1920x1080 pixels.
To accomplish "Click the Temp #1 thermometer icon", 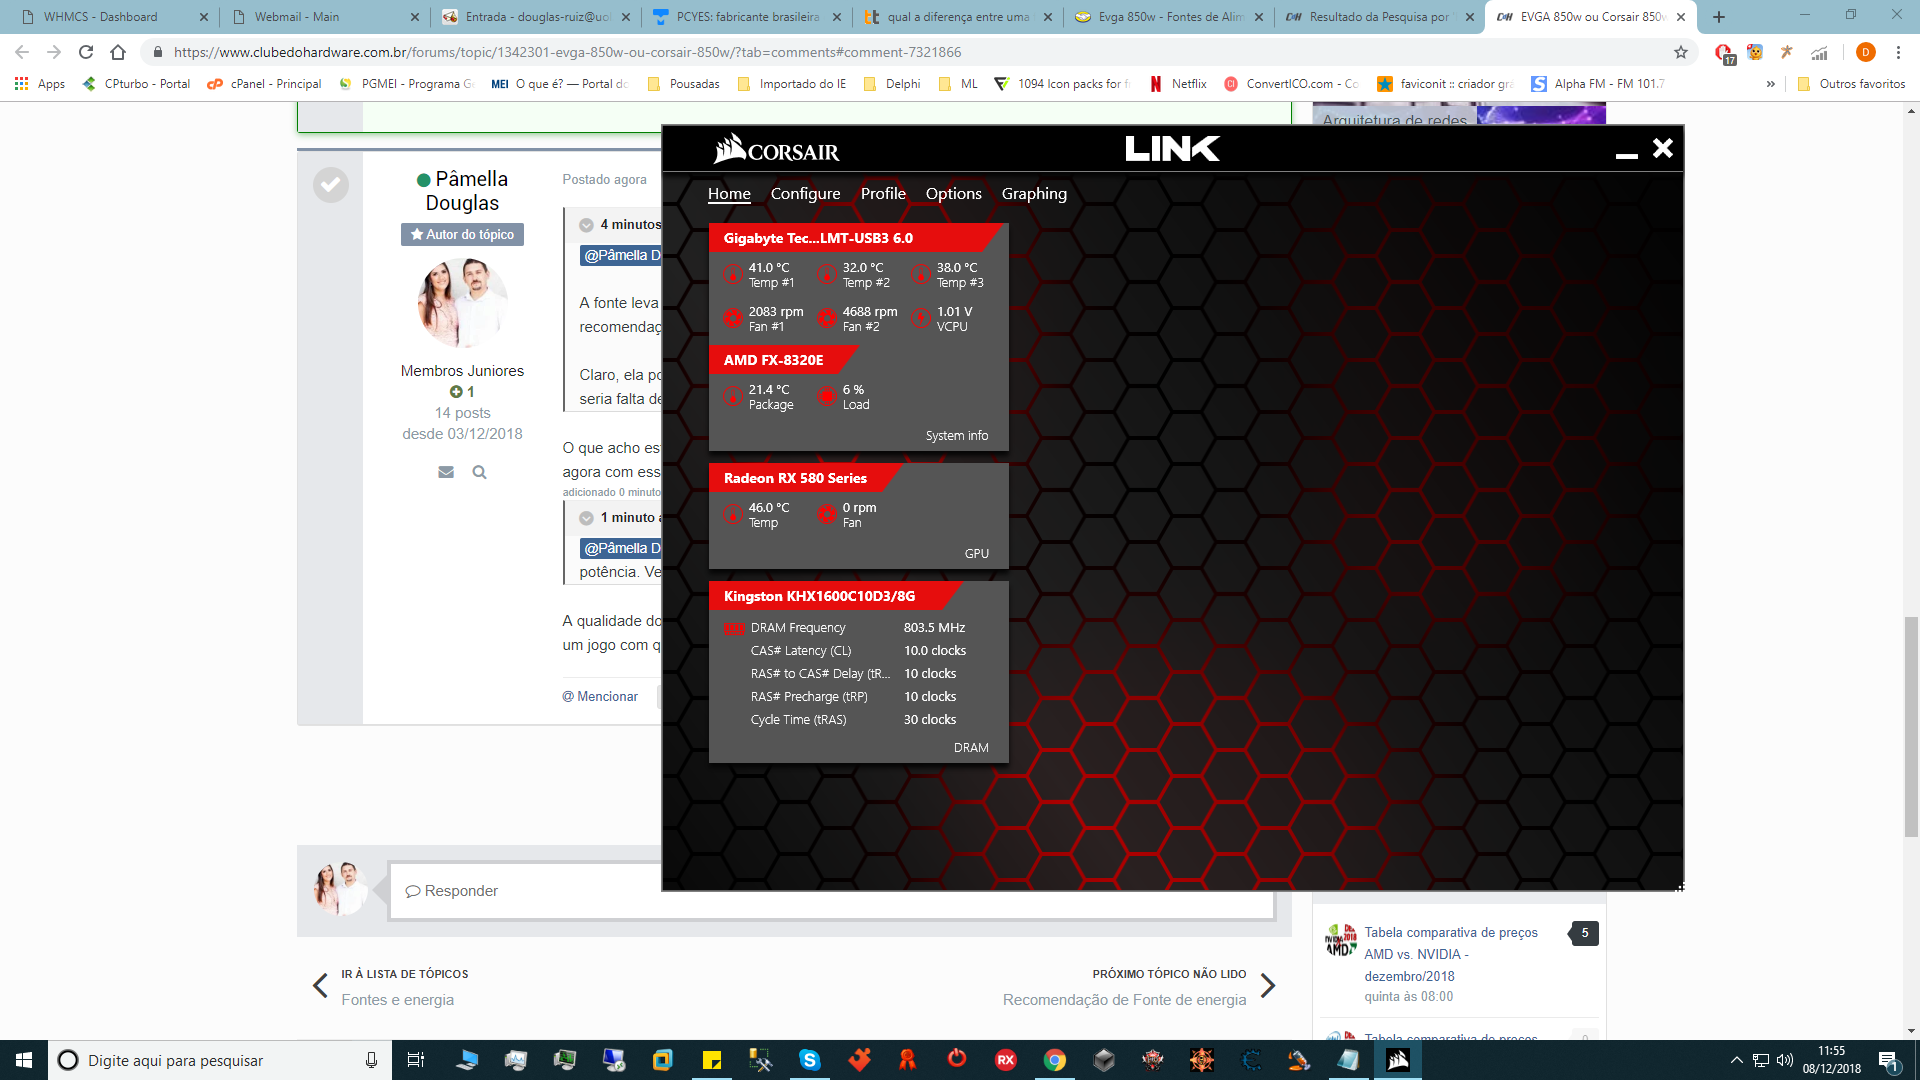I will click(733, 274).
